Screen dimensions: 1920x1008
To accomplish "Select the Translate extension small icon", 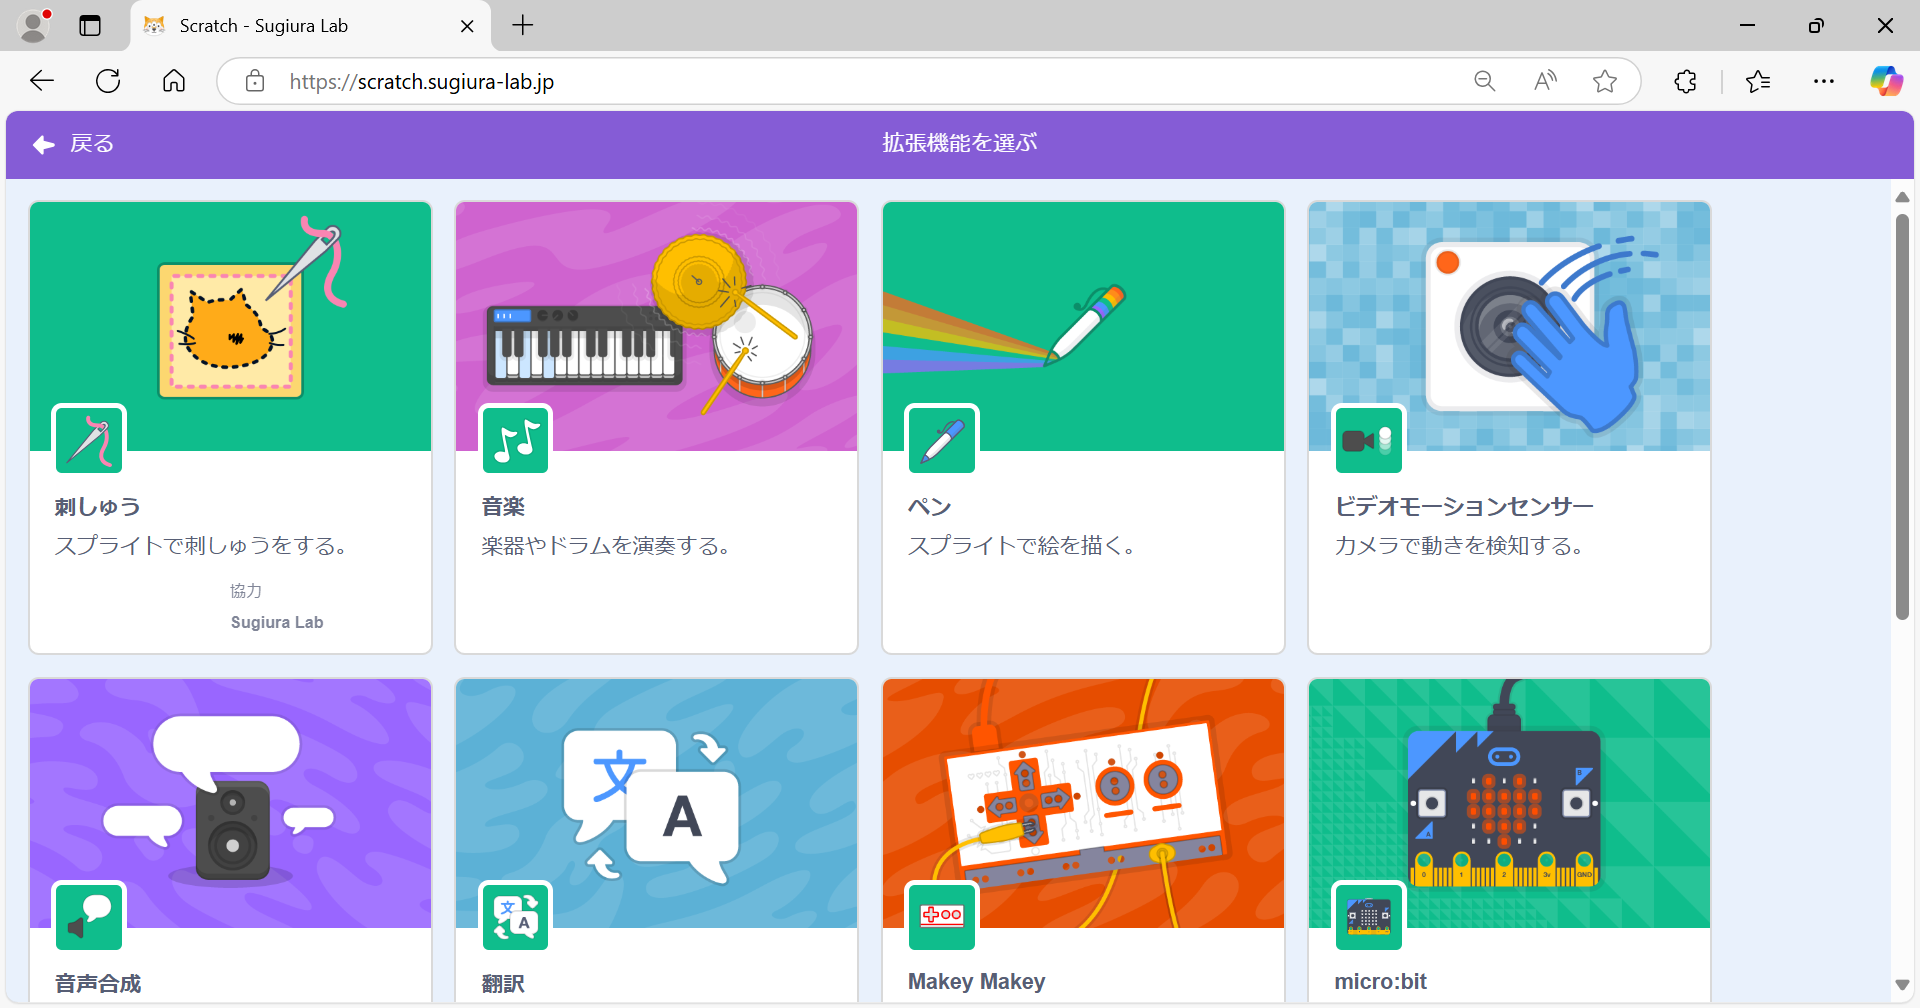I will 516,916.
